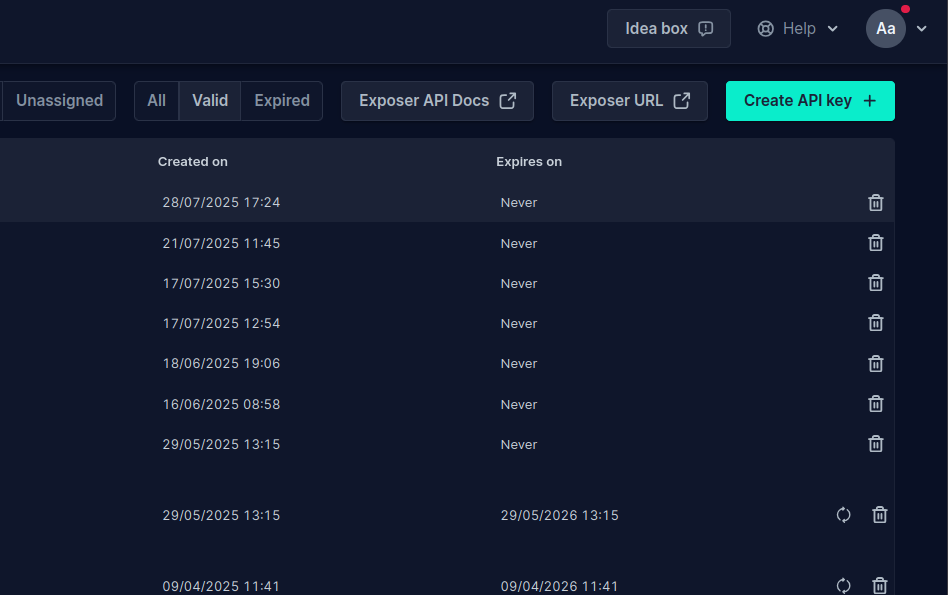Screen dimensions: 948x595
Task: Show All API keys
Action: 157,101
